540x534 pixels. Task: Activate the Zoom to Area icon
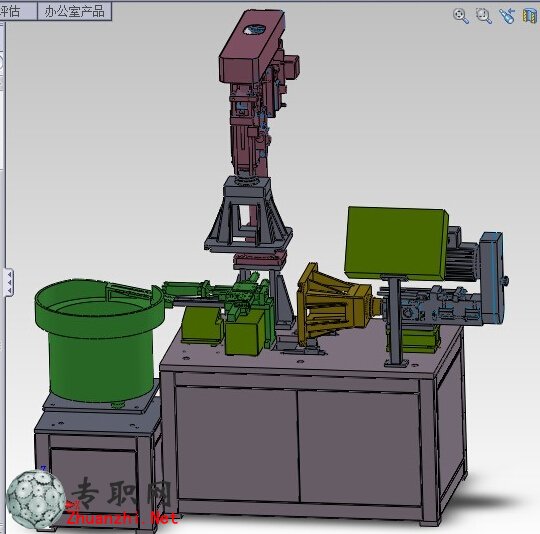tap(484, 15)
